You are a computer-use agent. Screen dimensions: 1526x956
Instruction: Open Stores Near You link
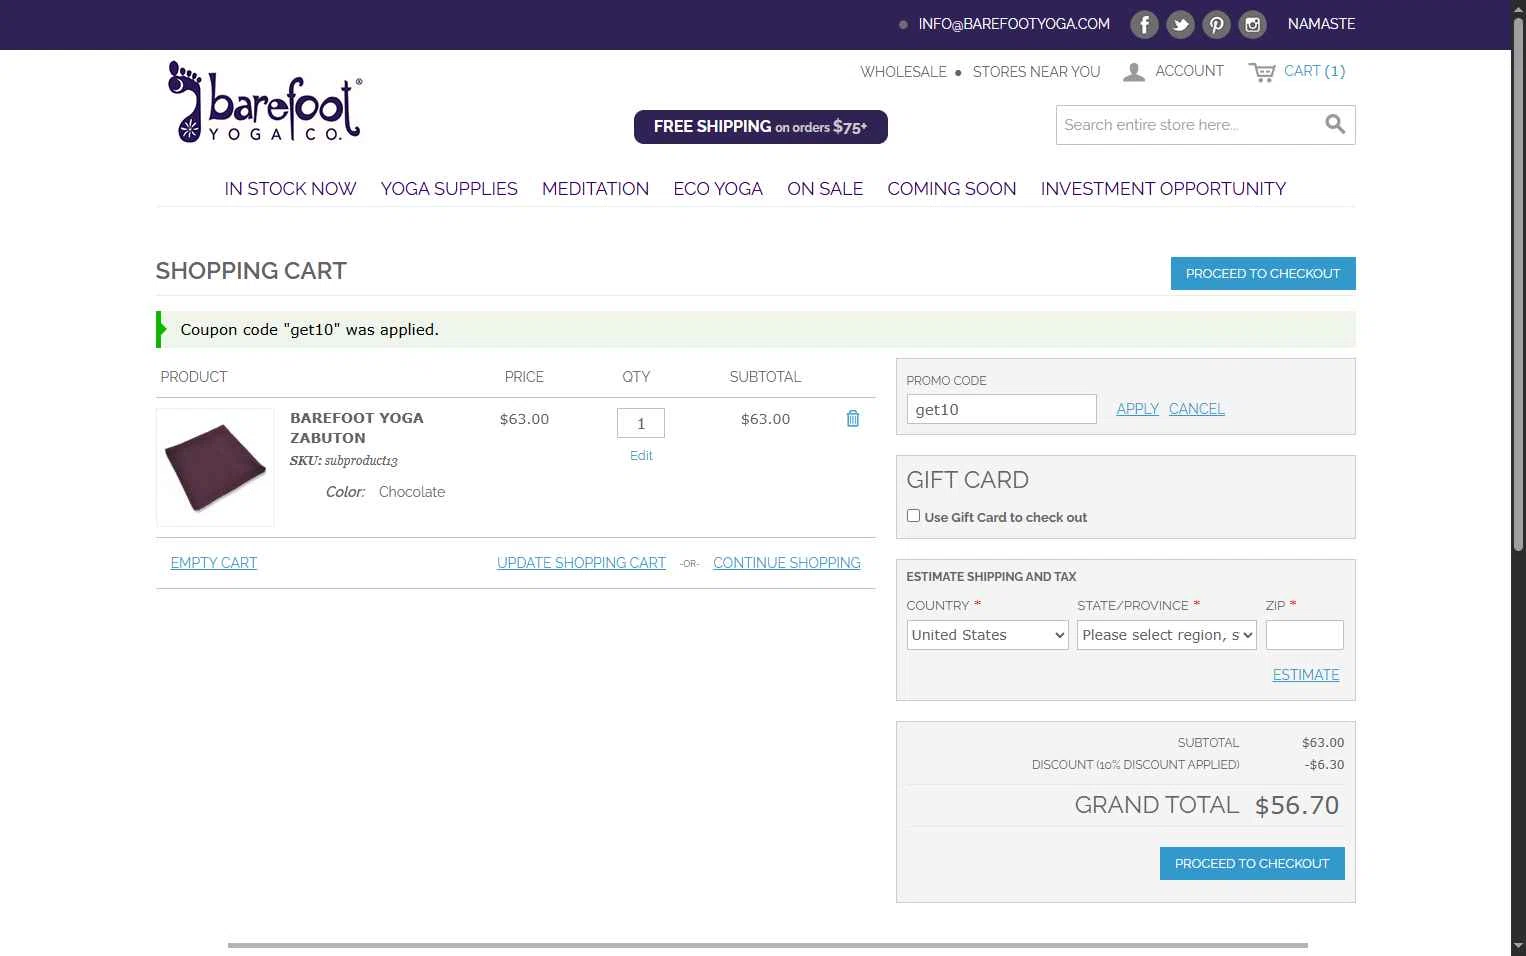point(1036,72)
